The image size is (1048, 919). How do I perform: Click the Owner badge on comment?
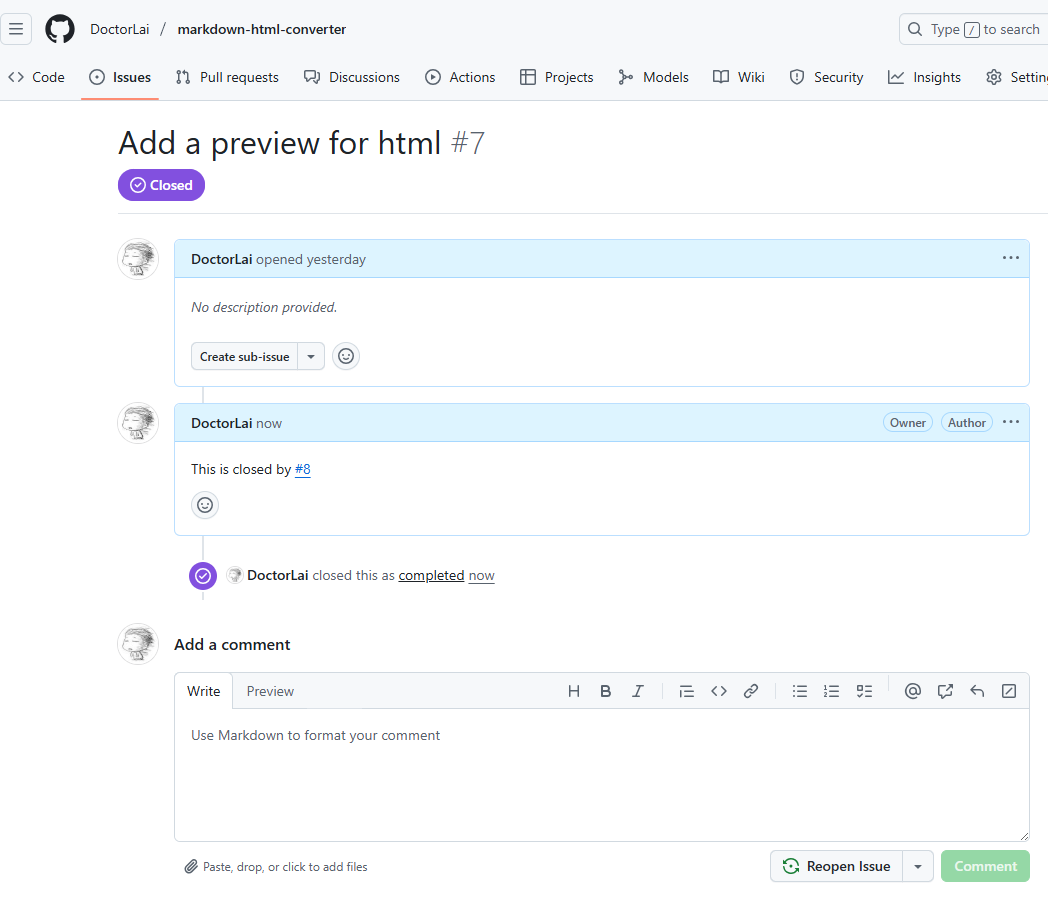tap(908, 422)
